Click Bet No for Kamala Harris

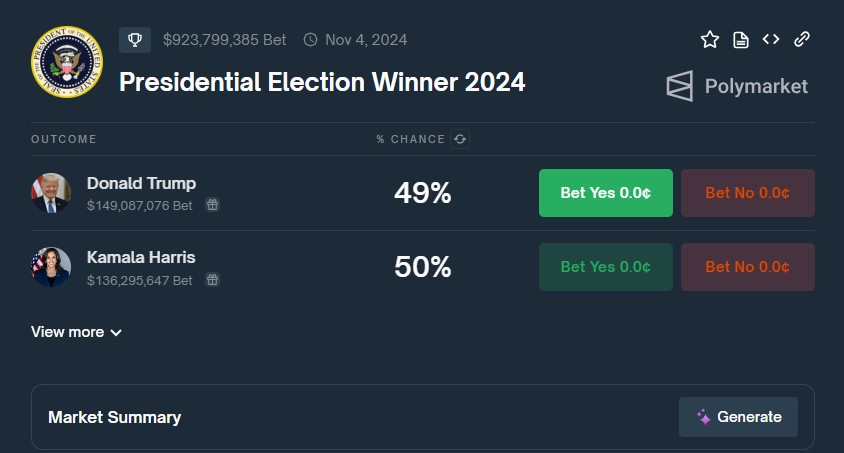(748, 267)
